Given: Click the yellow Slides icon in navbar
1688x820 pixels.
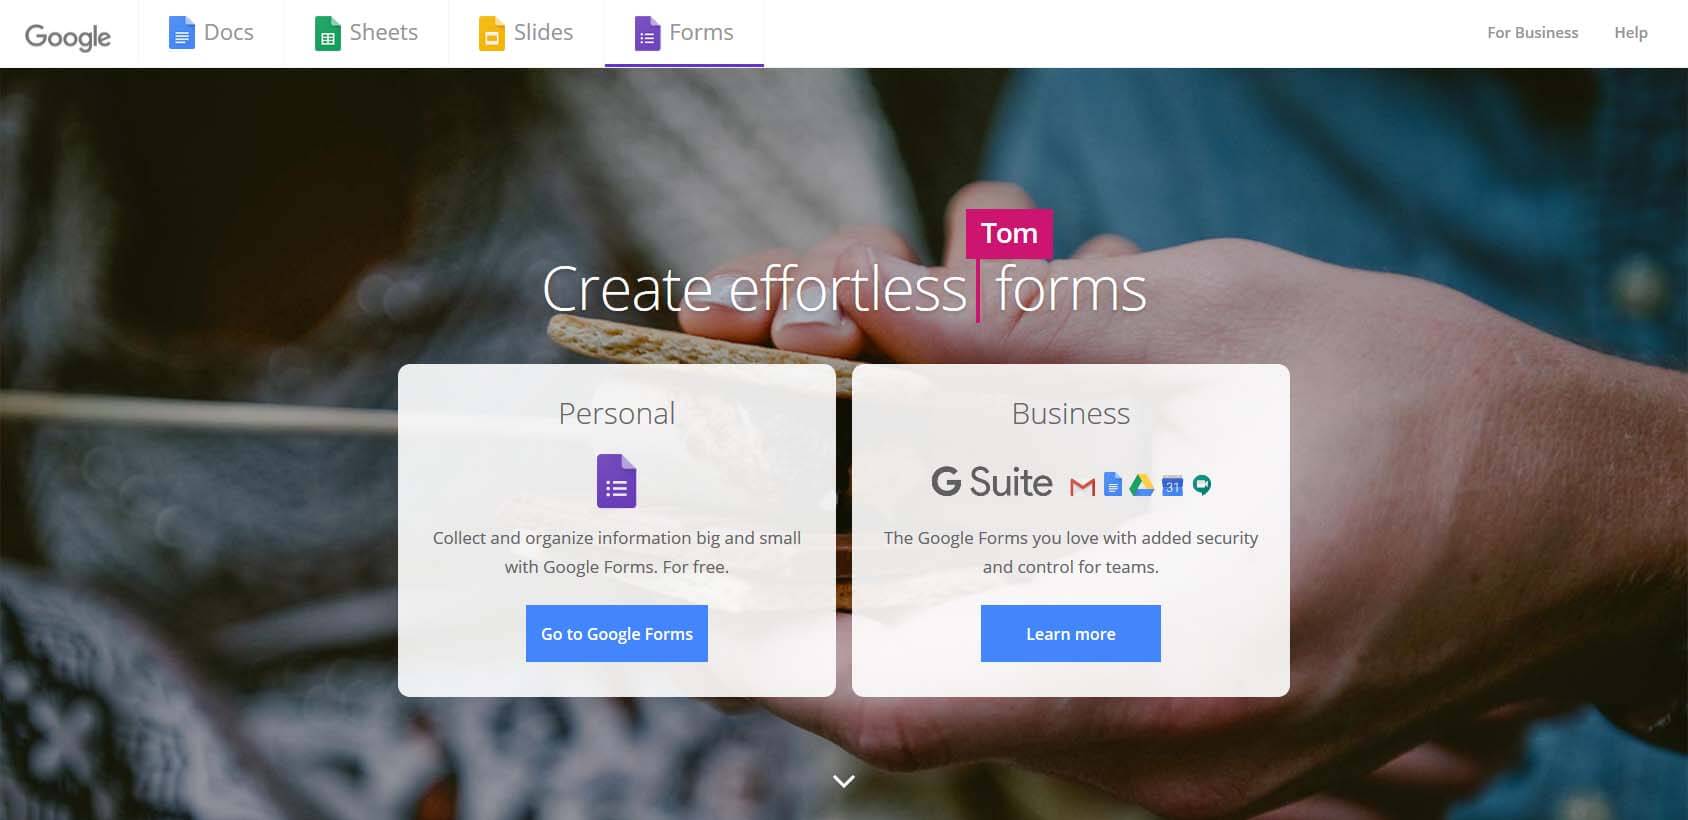Looking at the screenshot, I should coord(489,33).
